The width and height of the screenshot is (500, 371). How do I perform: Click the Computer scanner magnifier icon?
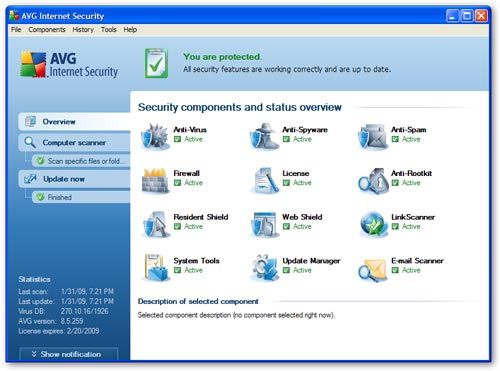[30, 143]
